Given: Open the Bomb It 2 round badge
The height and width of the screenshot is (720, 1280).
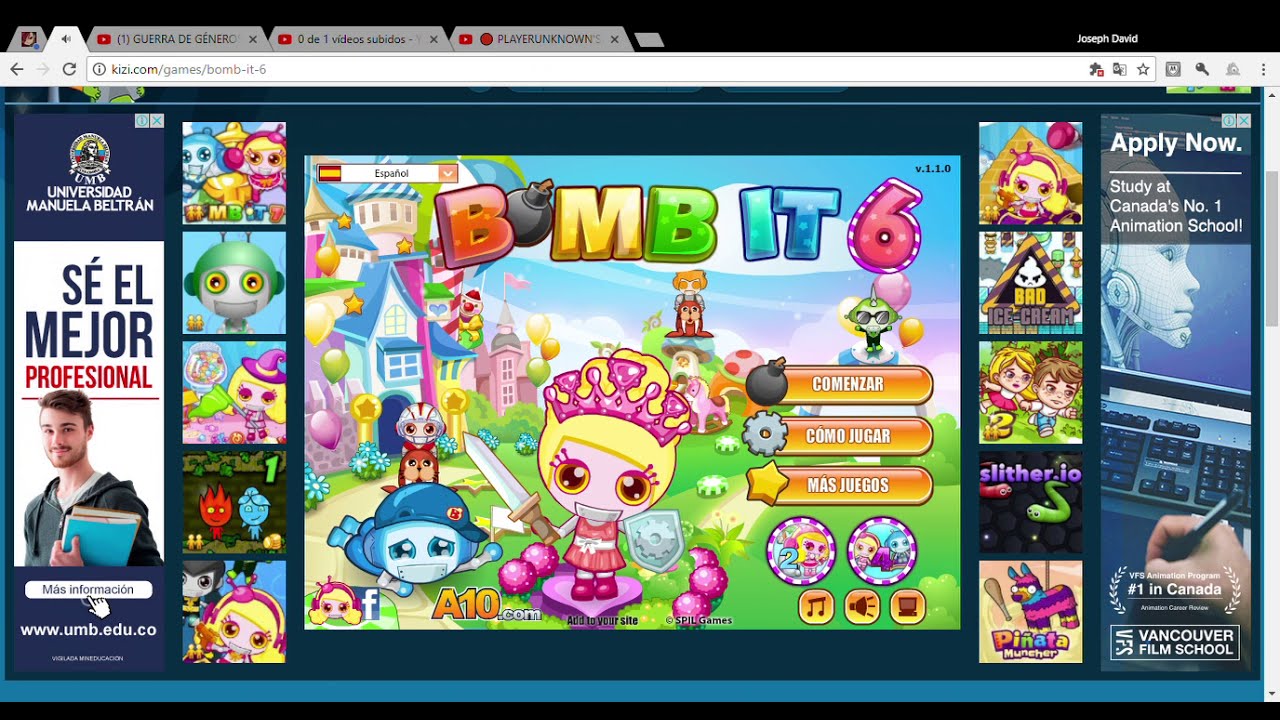Looking at the screenshot, I should point(800,550).
